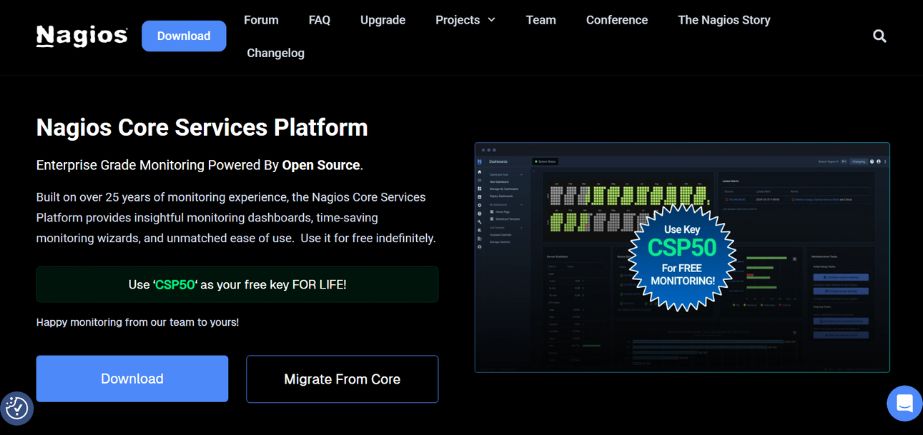
Task: Open the search magnifier icon
Action: click(879, 36)
